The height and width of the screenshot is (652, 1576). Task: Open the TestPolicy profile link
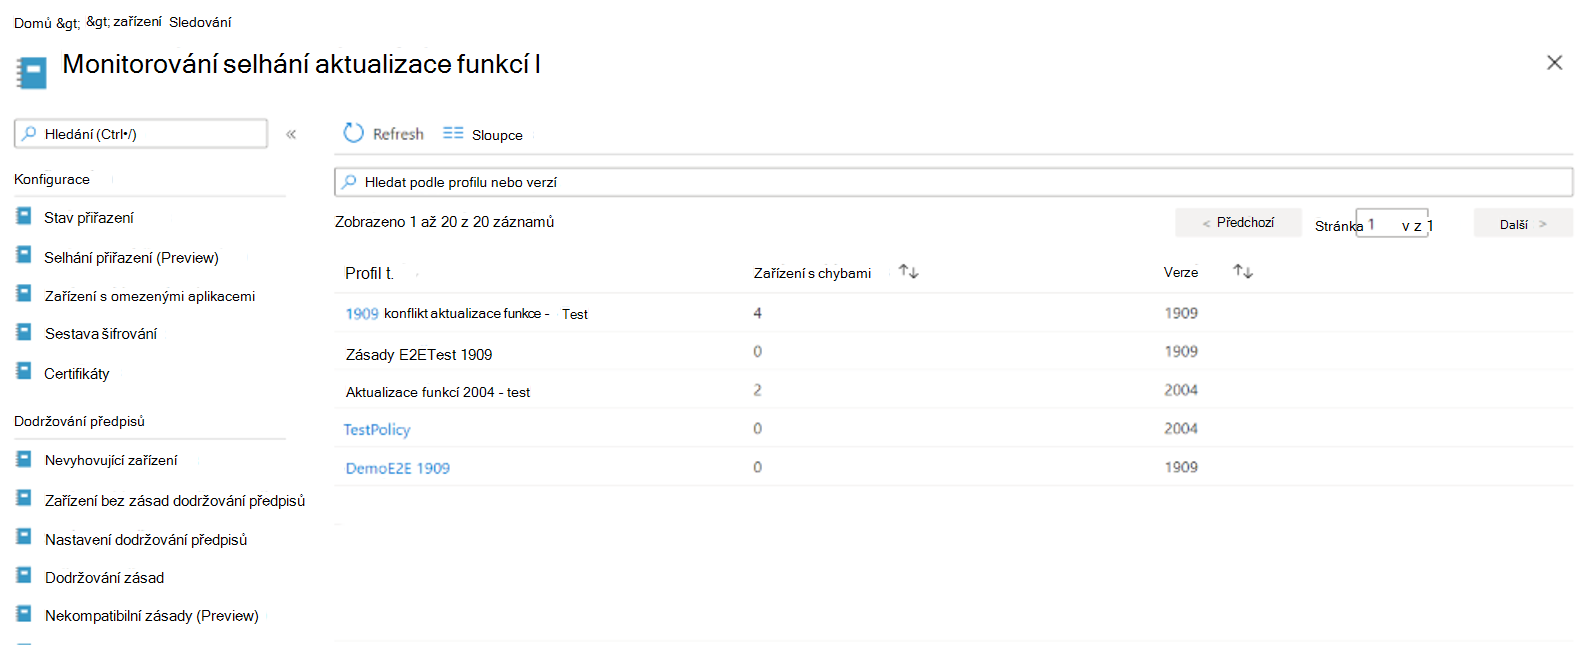(377, 430)
